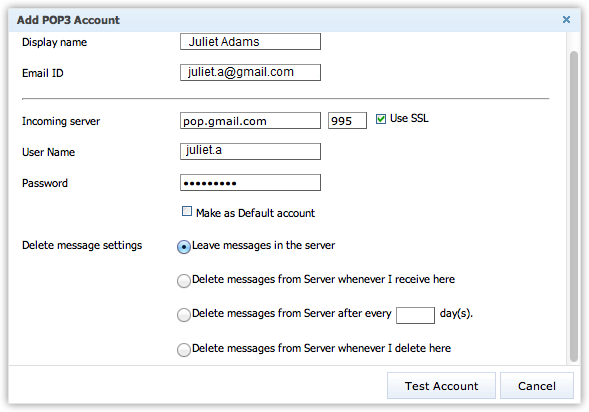589x412 pixels.
Task: Close the Add POP3 Account dialog
Action: point(566,20)
